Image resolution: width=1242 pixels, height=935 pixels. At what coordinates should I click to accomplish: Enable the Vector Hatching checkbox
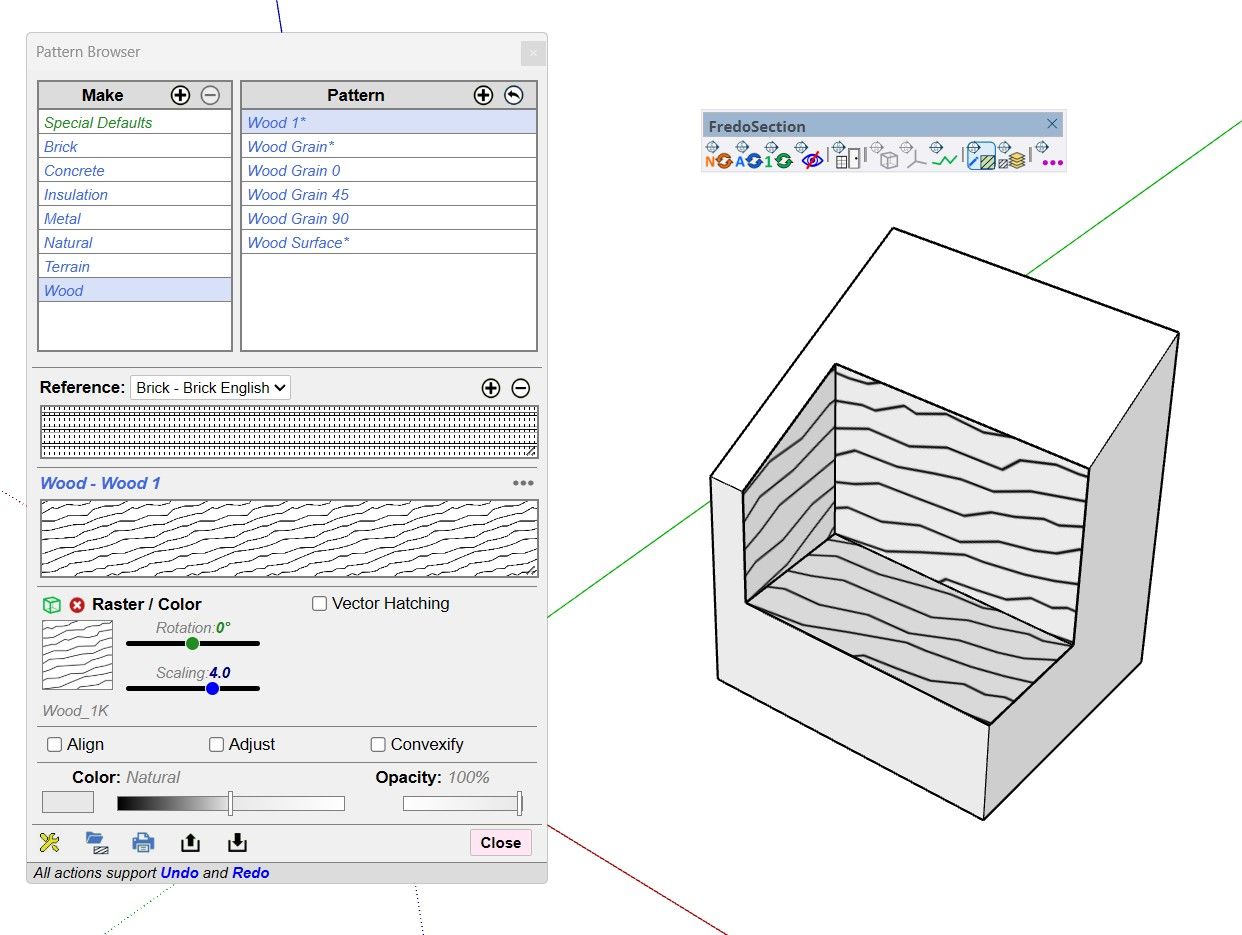[320, 604]
